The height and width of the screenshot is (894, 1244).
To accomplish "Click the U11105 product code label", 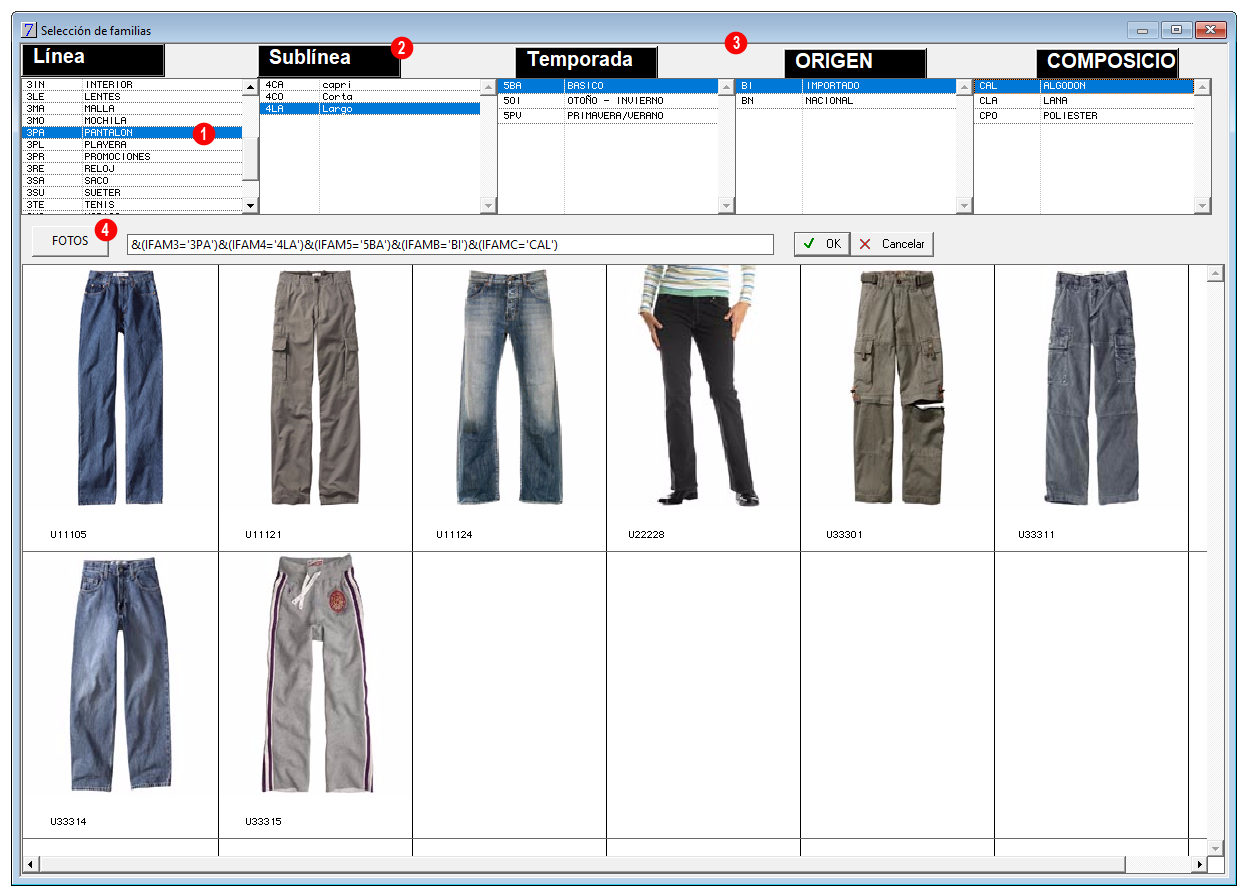I will pyautogui.click(x=68, y=535).
